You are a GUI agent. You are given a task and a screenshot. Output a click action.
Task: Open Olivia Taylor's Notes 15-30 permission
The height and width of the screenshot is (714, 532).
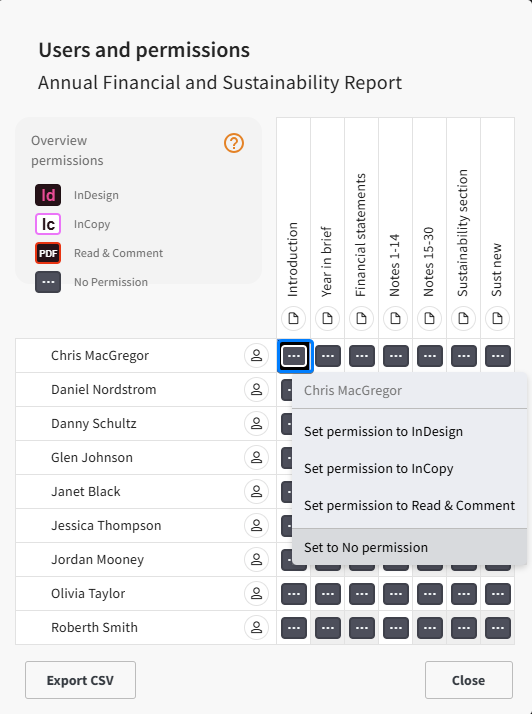point(430,594)
